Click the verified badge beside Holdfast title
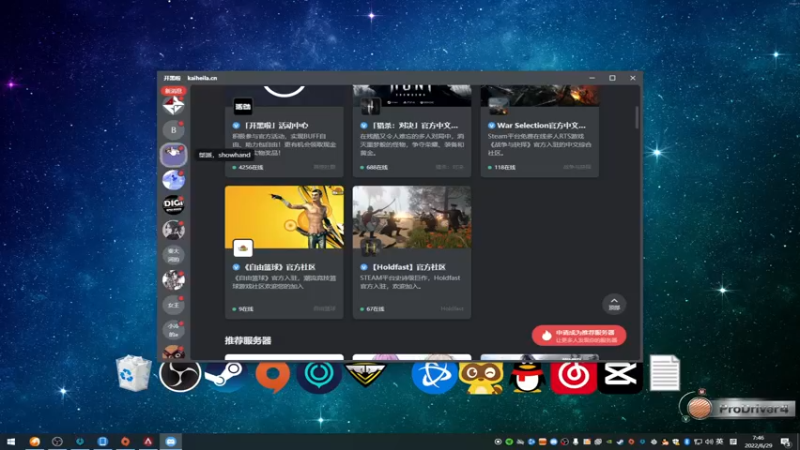The image size is (800, 450). [364, 267]
